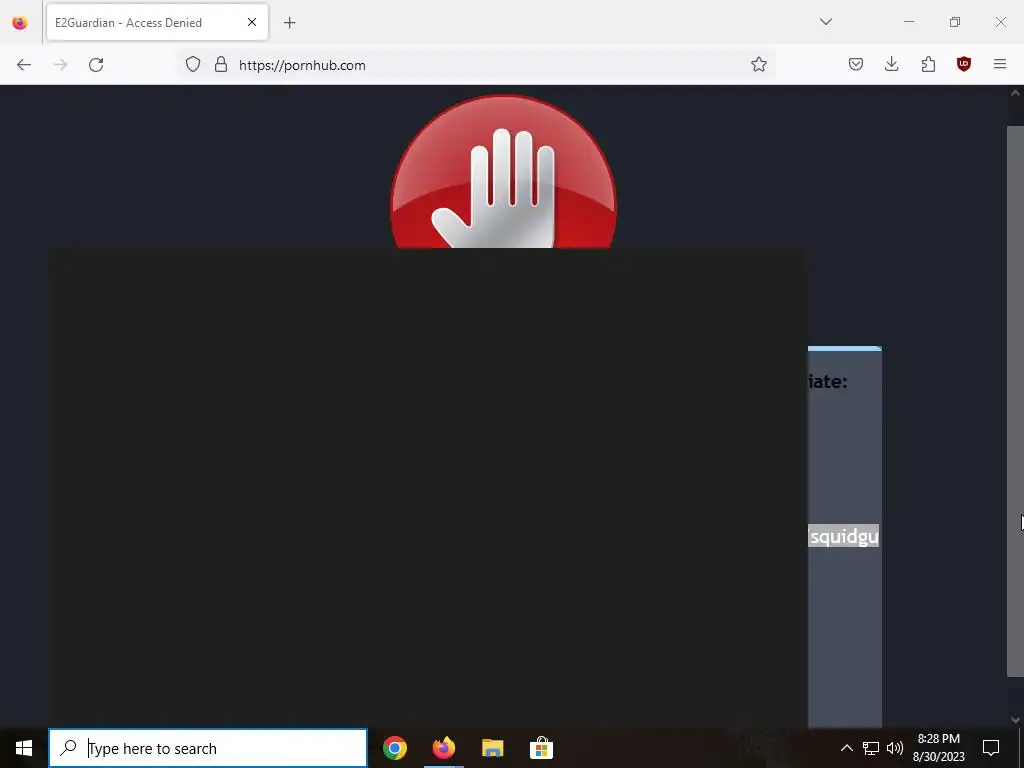The width and height of the screenshot is (1024, 768).
Task: Click the disabled forward arrow in Firefox
Action: point(60,65)
